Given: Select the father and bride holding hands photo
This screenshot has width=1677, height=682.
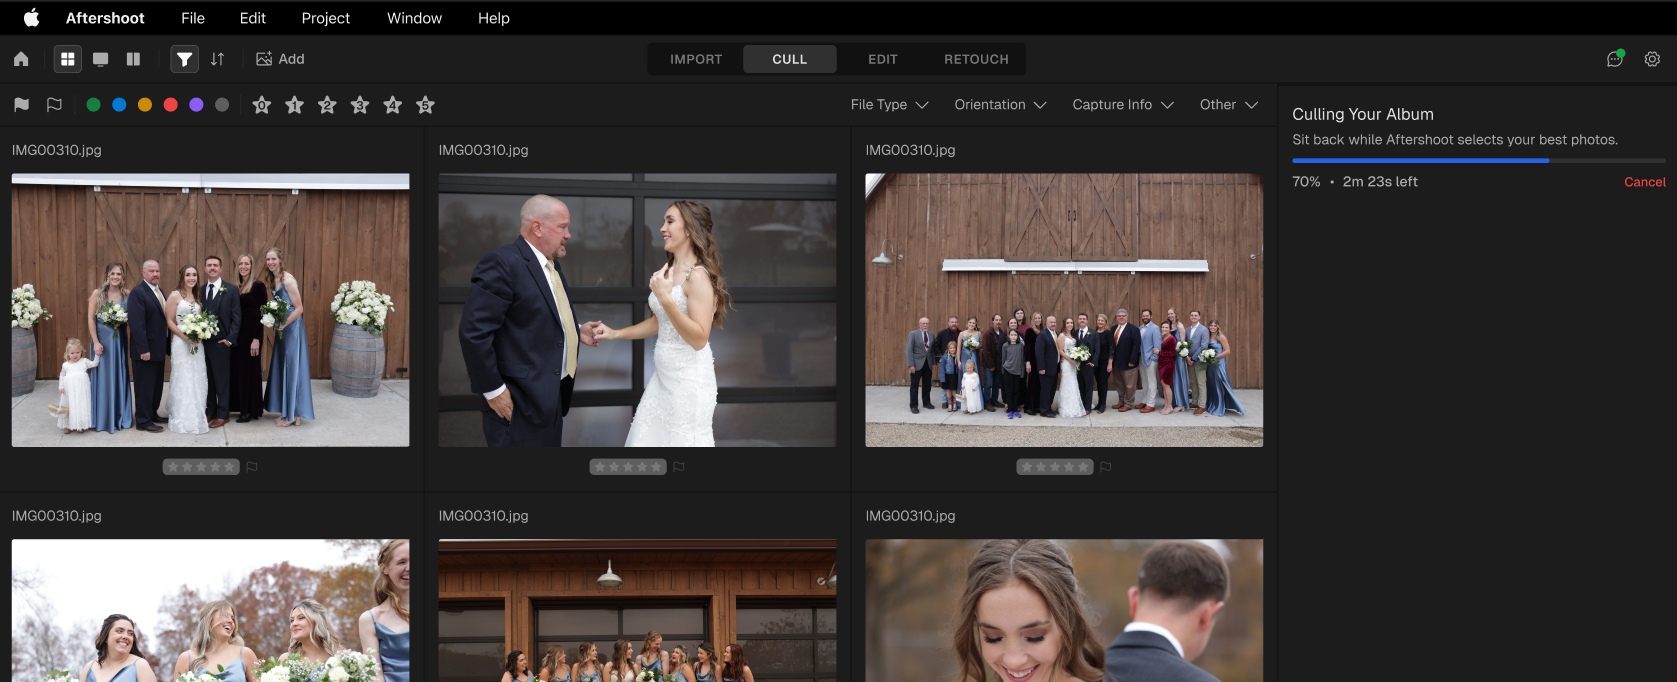Looking at the screenshot, I should click(x=637, y=310).
